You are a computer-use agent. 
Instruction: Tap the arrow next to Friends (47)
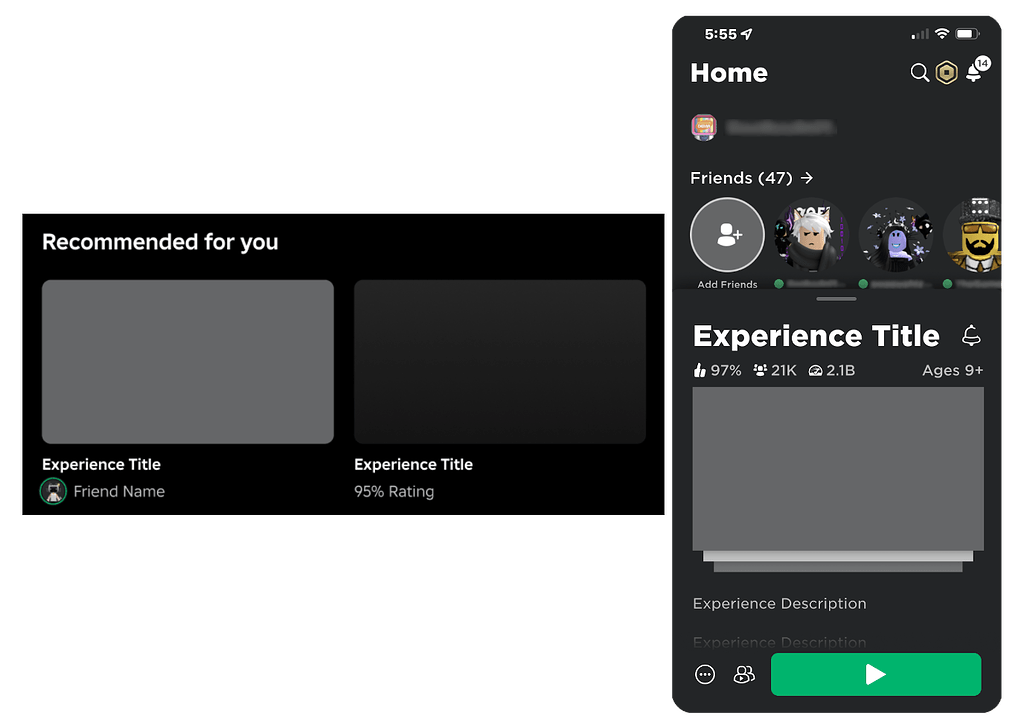pyautogui.click(x=807, y=178)
